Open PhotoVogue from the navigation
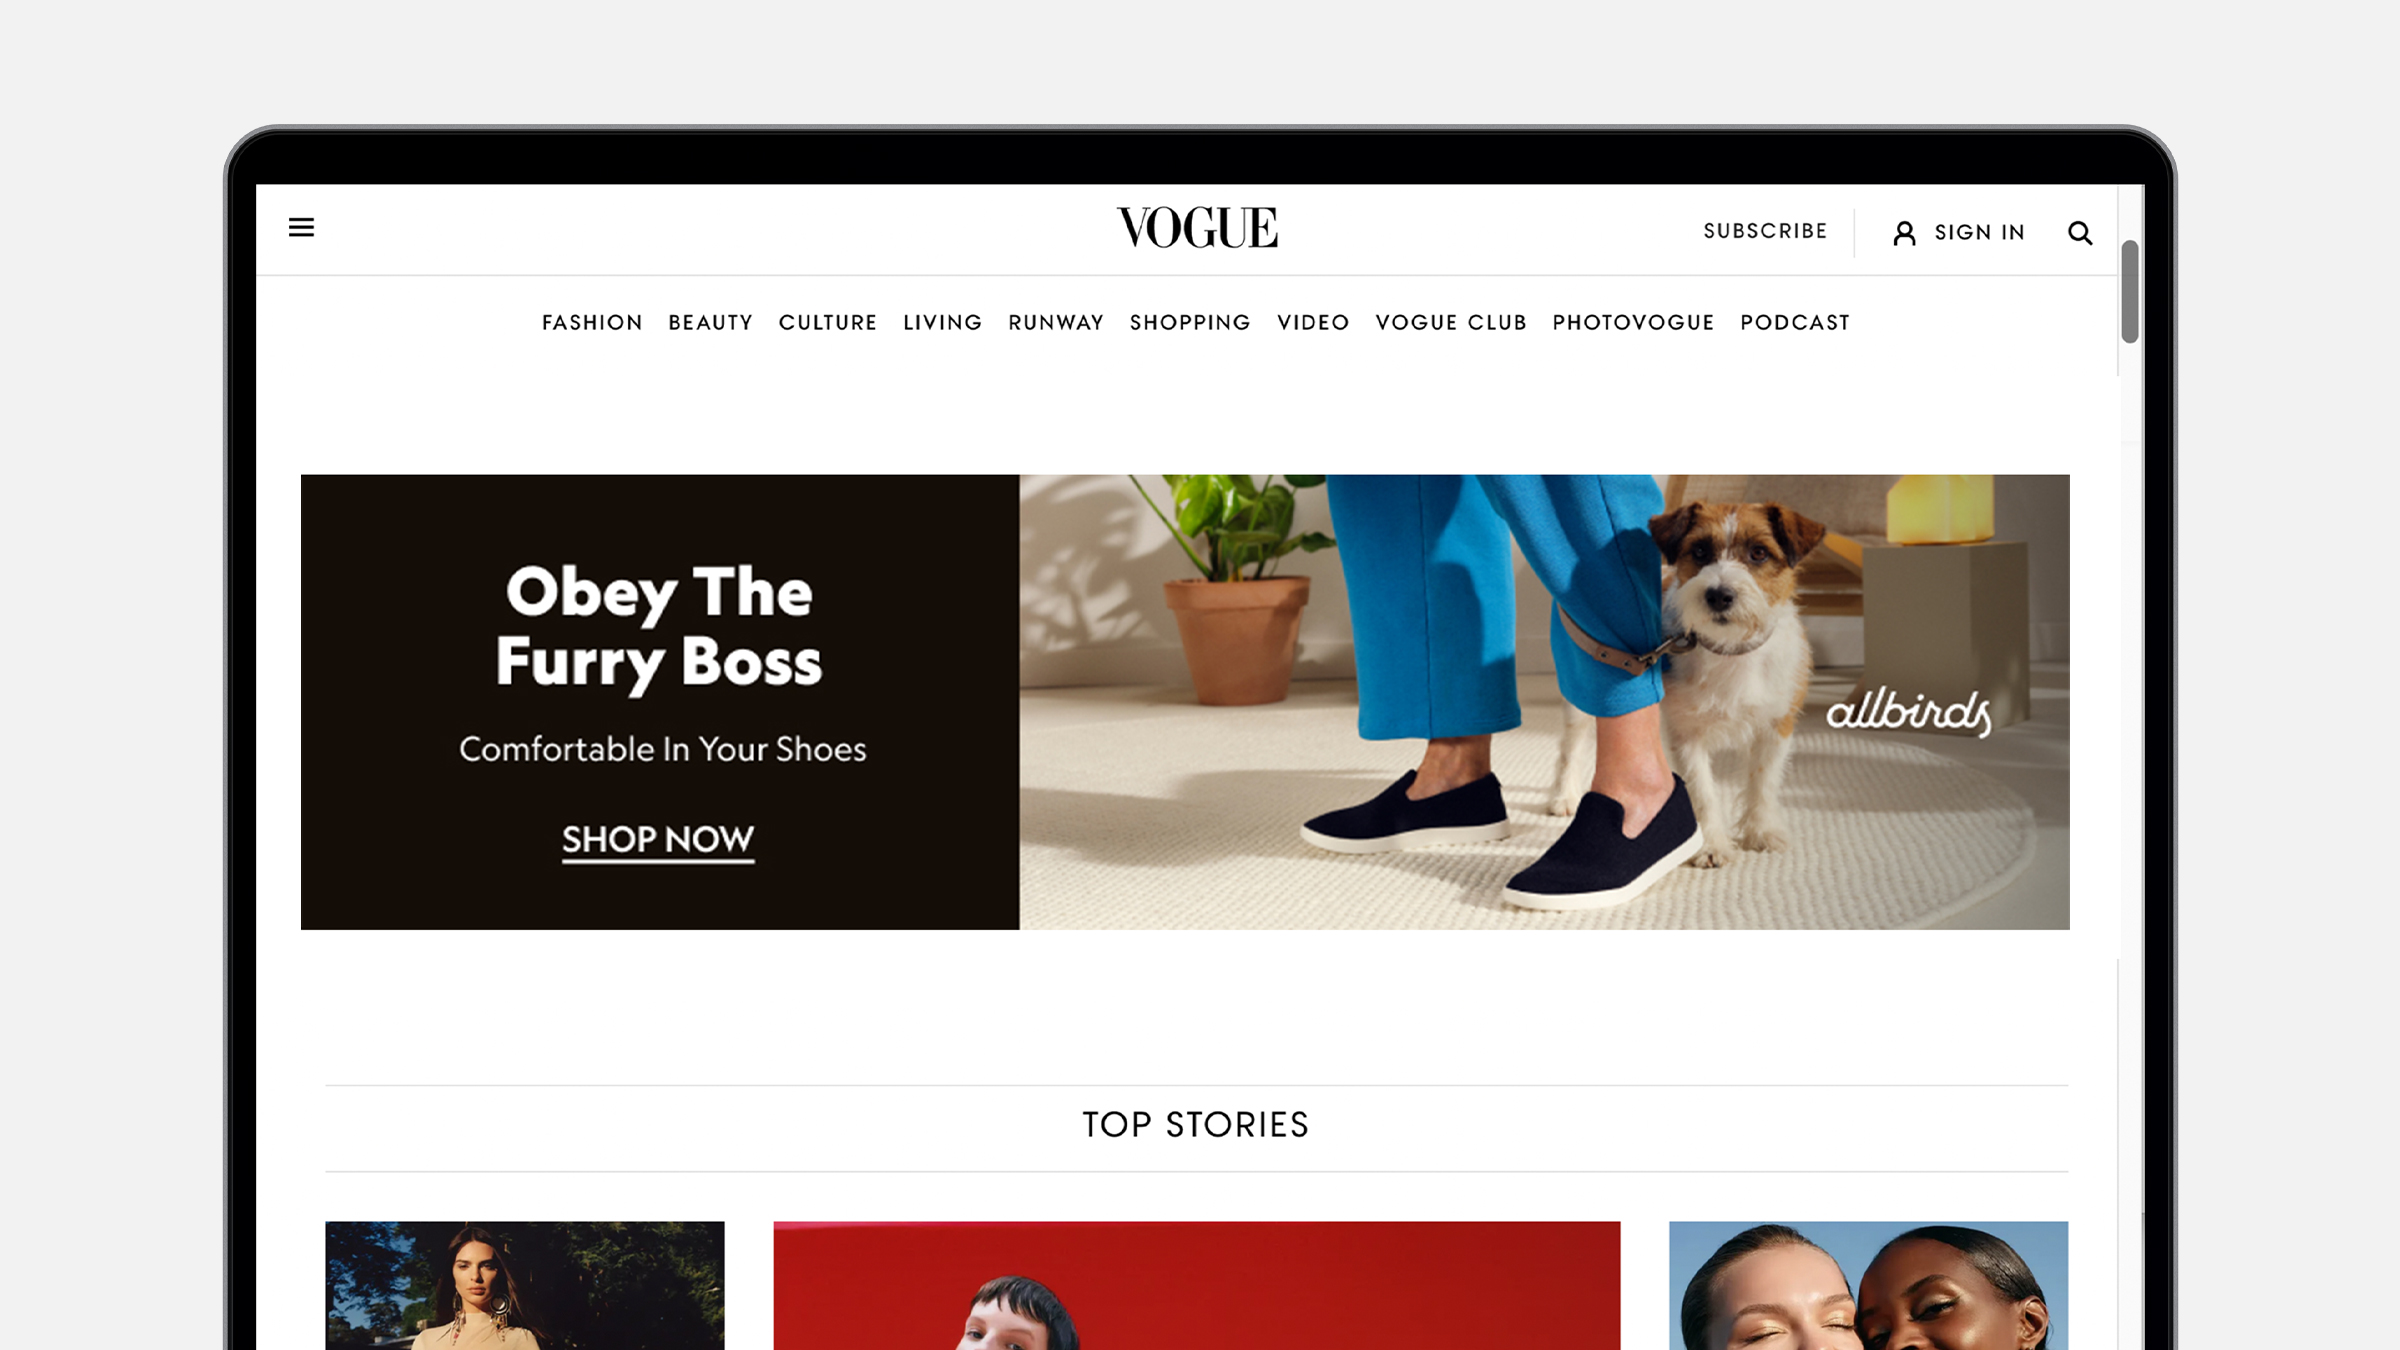This screenshot has width=2400, height=1350. (x=1633, y=323)
